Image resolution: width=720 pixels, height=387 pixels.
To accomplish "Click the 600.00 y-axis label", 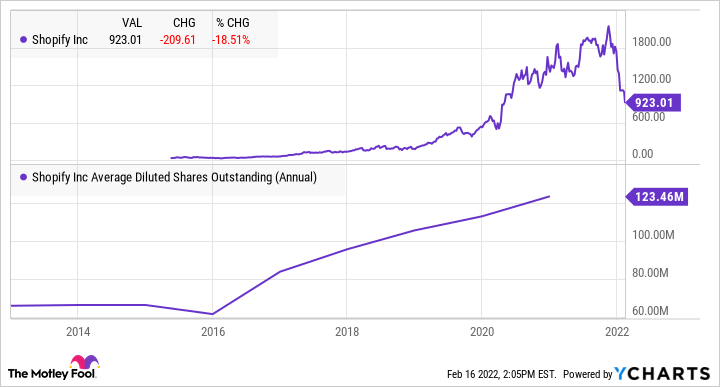I will click(x=648, y=117).
